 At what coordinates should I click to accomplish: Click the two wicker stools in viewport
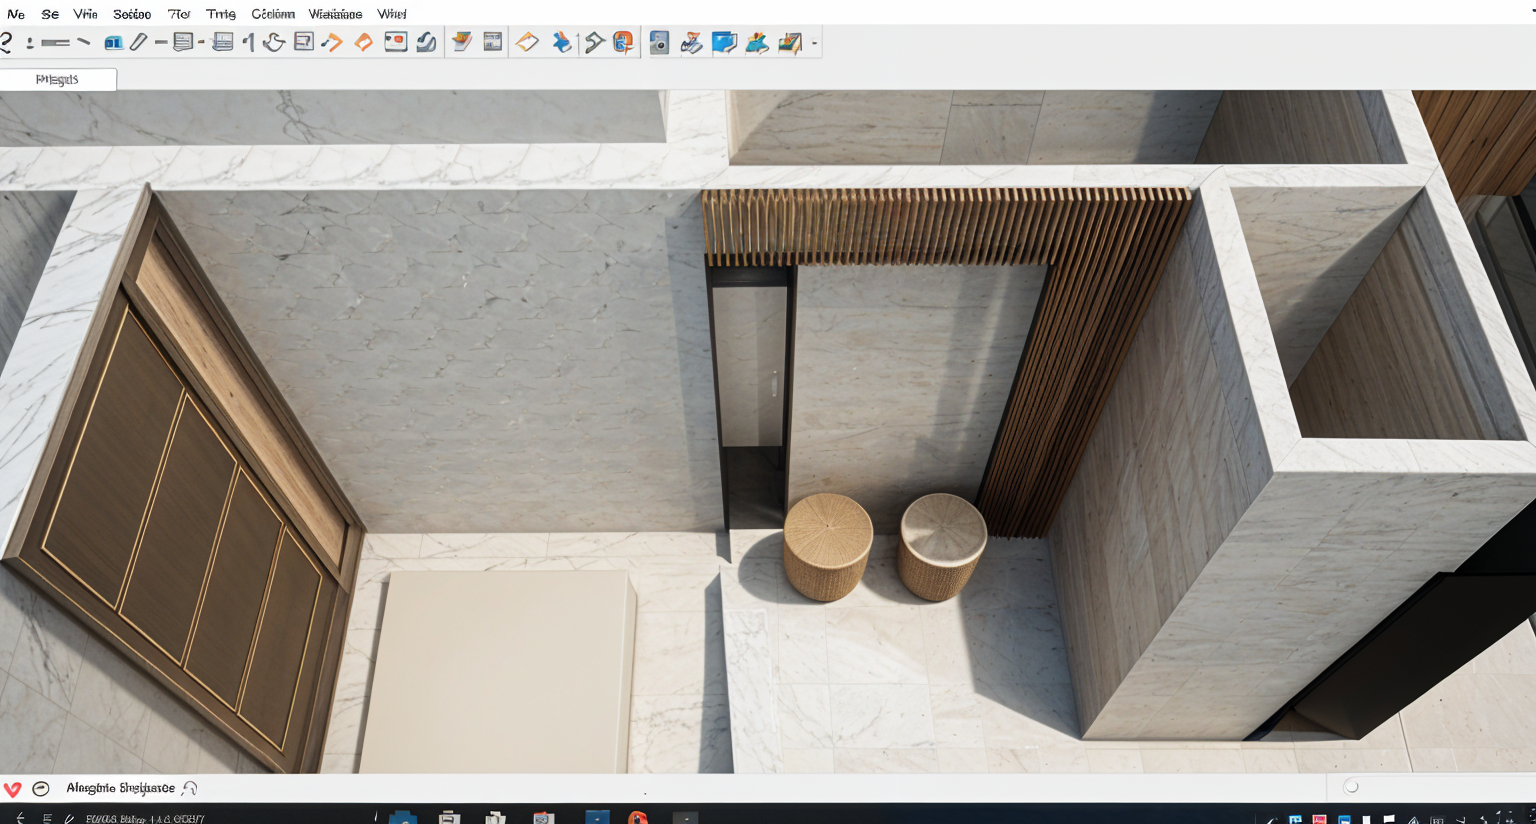(x=884, y=546)
